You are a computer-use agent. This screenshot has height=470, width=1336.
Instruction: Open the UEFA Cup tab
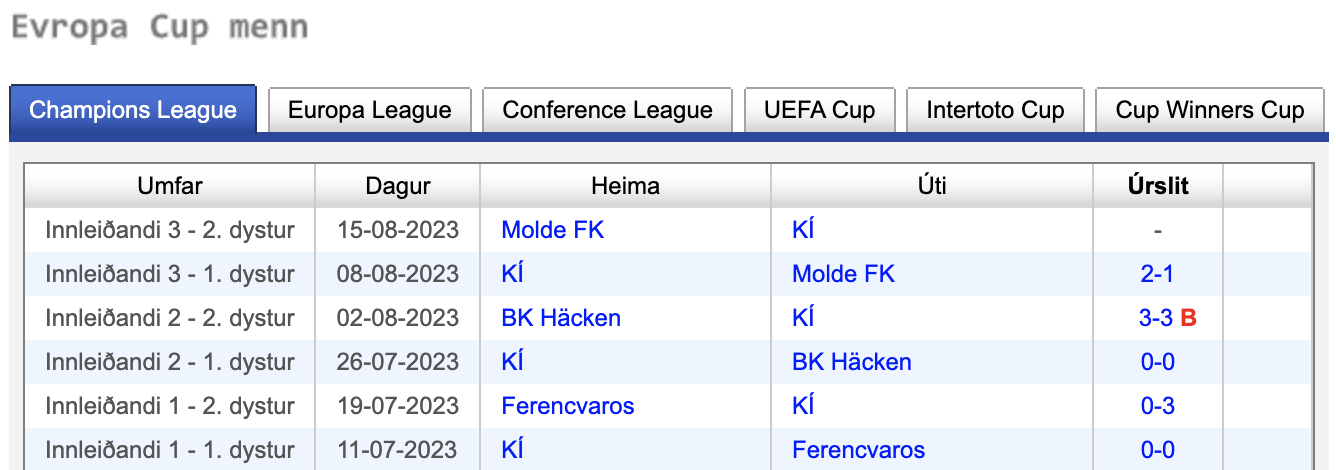pyautogui.click(x=820, y=110)
